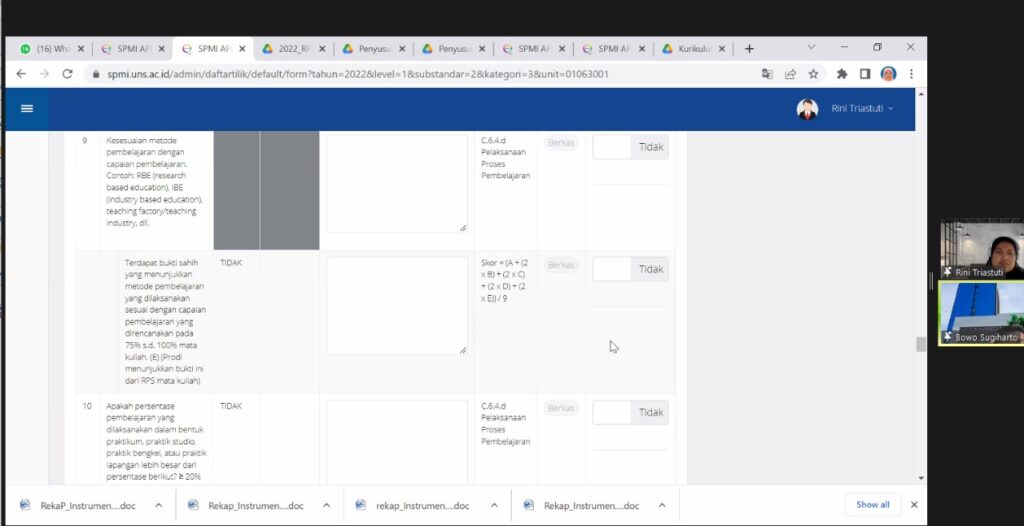Open the browser extensions puzzle icon

coord(841,74)
